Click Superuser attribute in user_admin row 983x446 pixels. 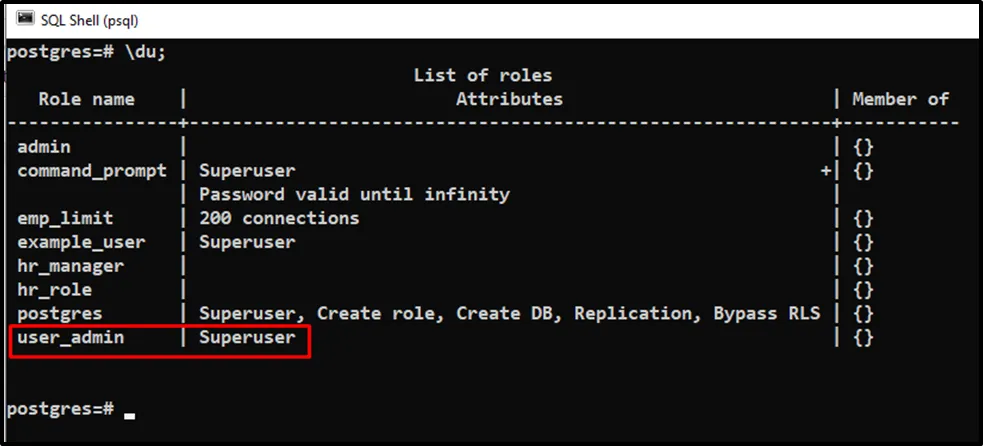coord(247,338)
